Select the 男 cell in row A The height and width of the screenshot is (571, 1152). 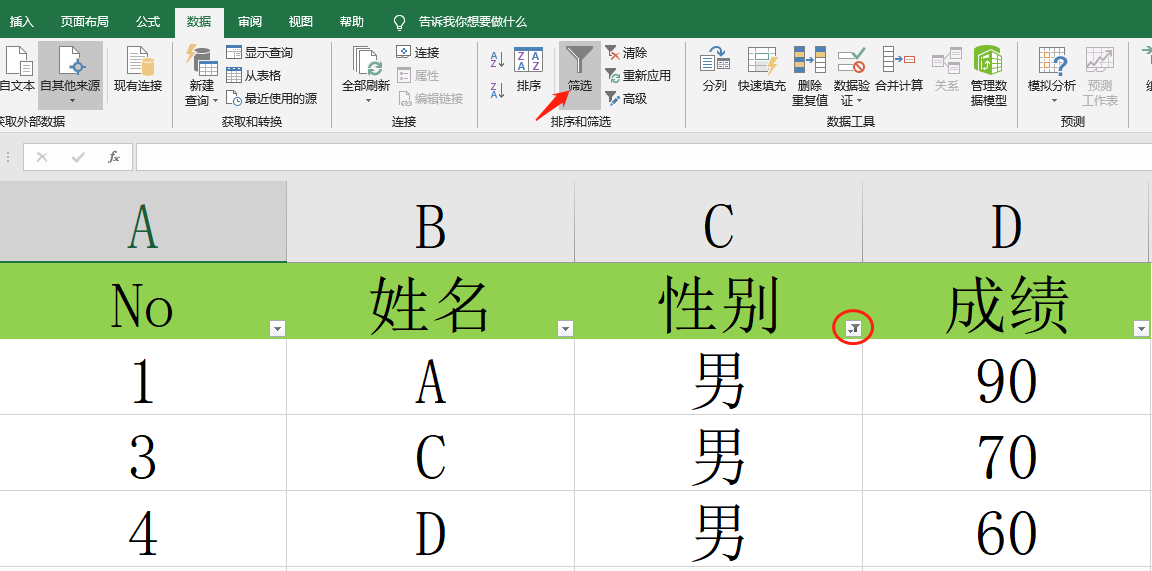click(x=719, y=377)
